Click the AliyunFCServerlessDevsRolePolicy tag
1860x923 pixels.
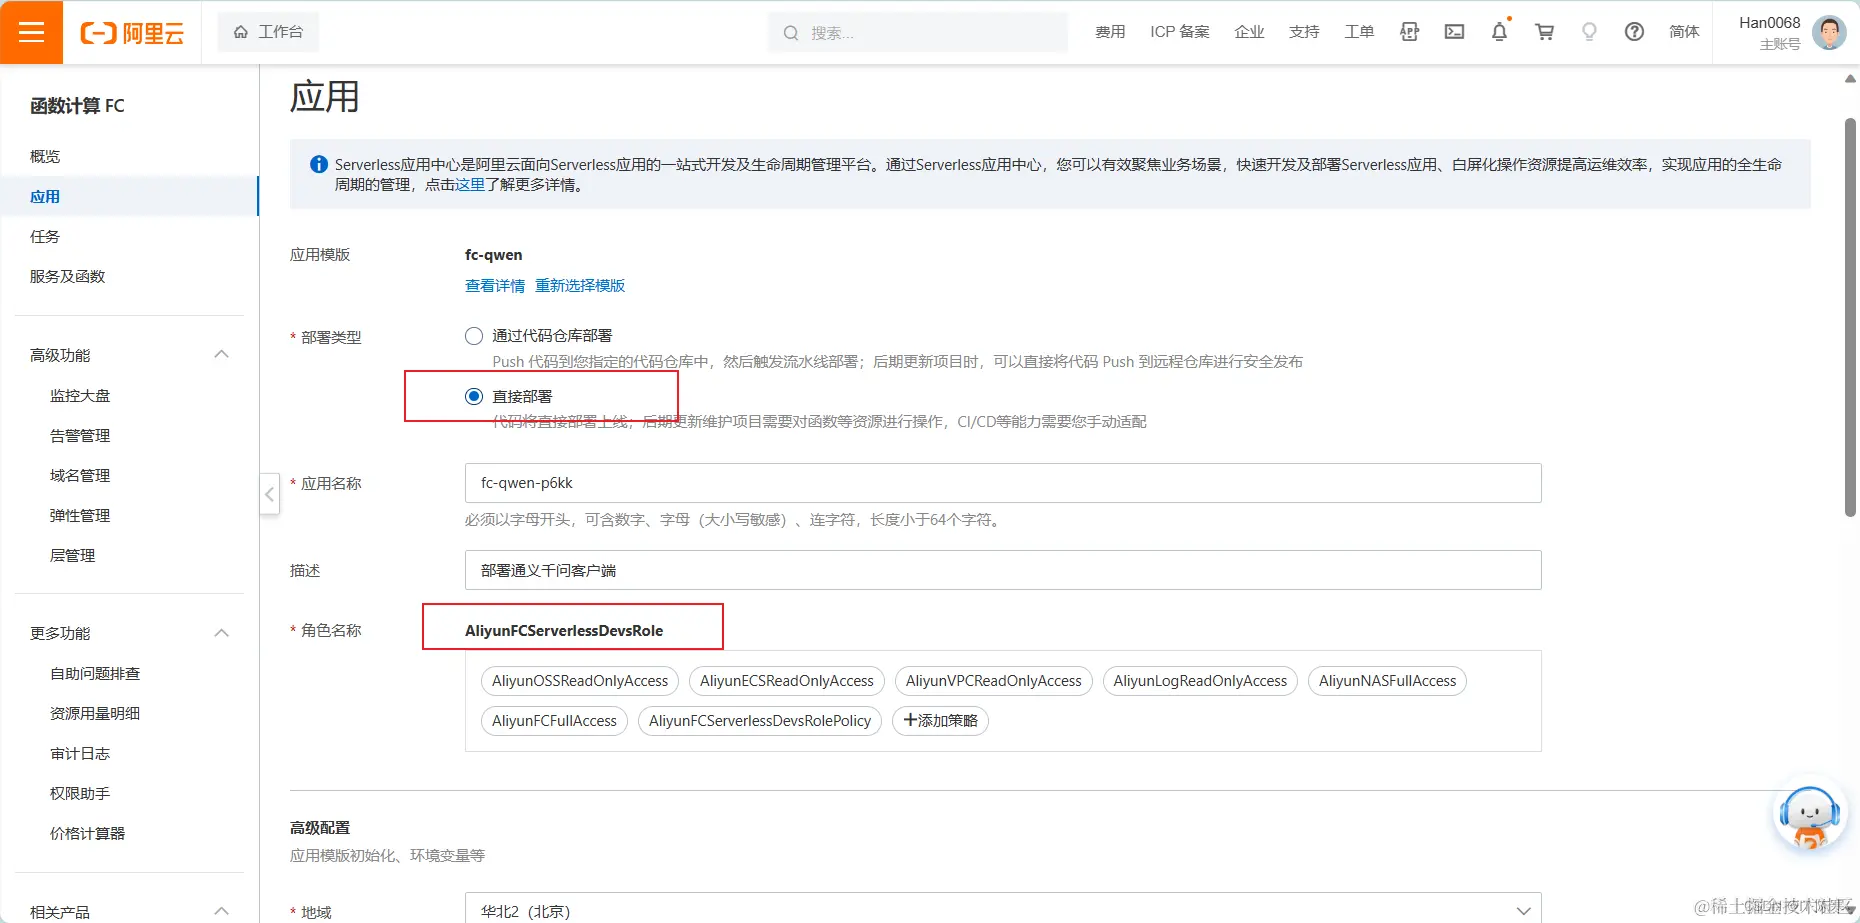point(760,721)
